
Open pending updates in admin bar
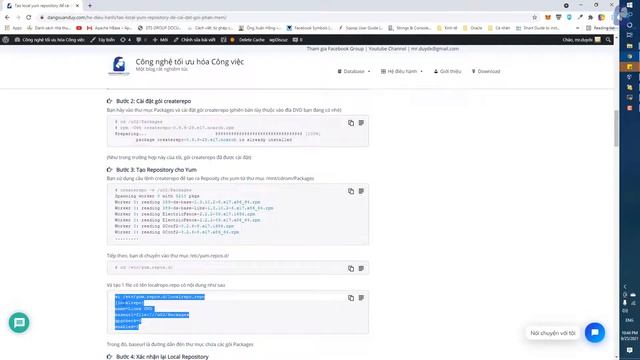click(x=126, y=40)
